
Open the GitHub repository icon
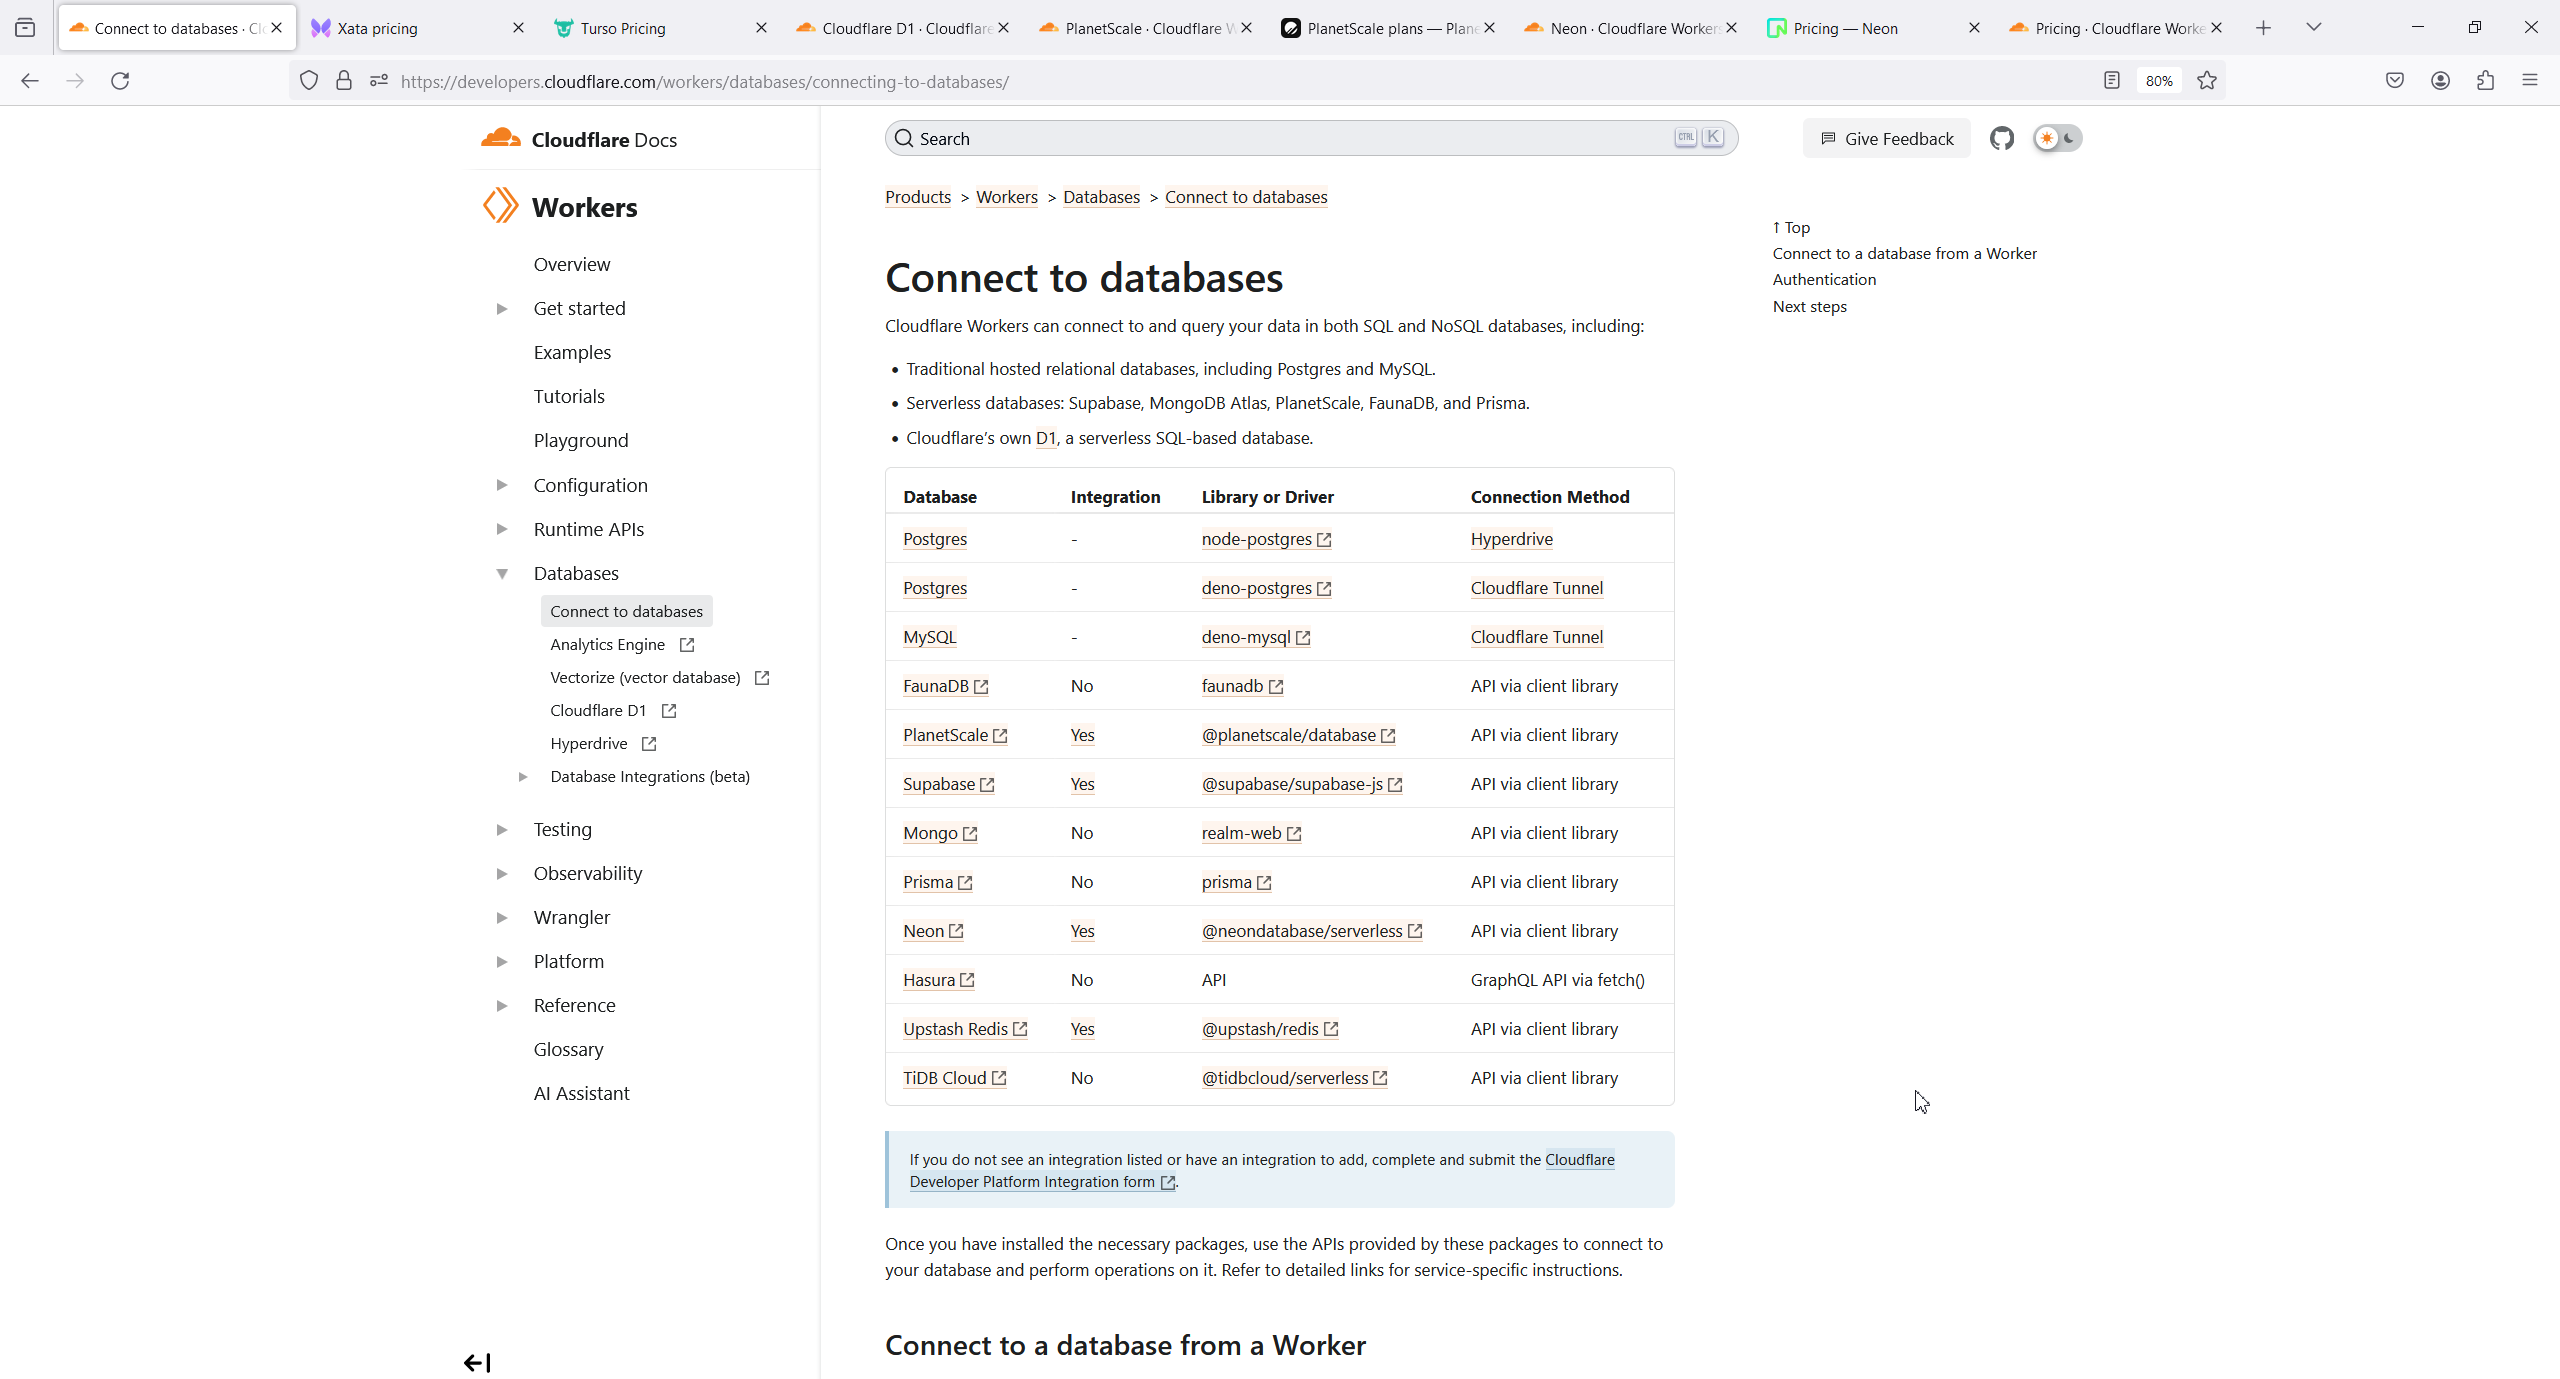pos(2001,138)
